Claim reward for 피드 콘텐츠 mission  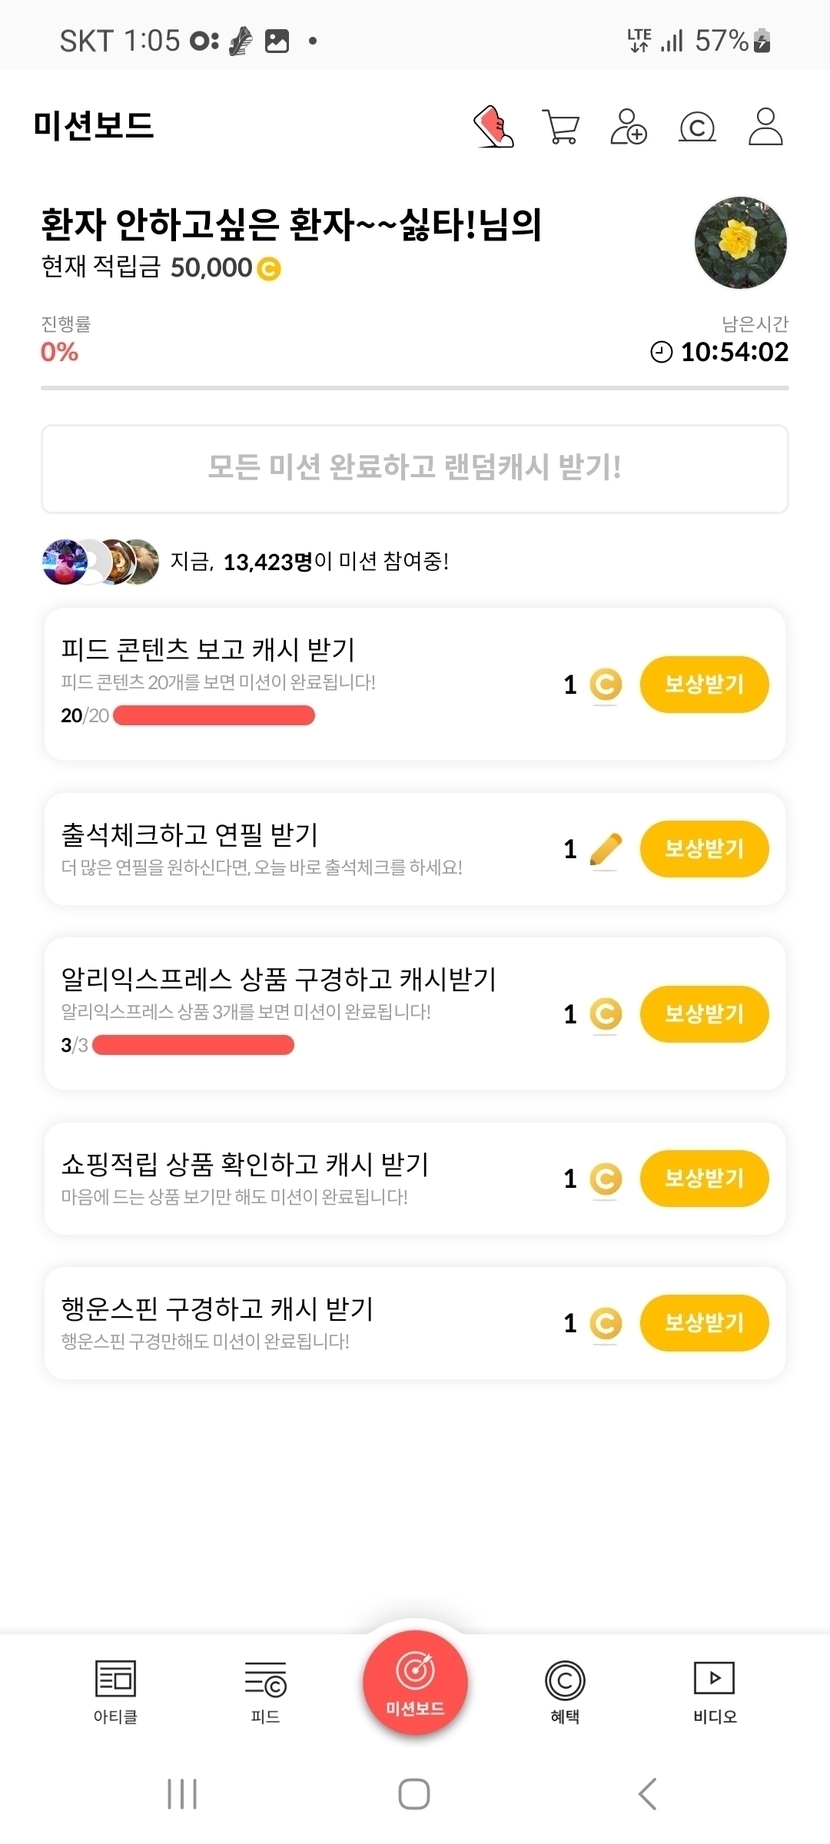pos(704,685)
